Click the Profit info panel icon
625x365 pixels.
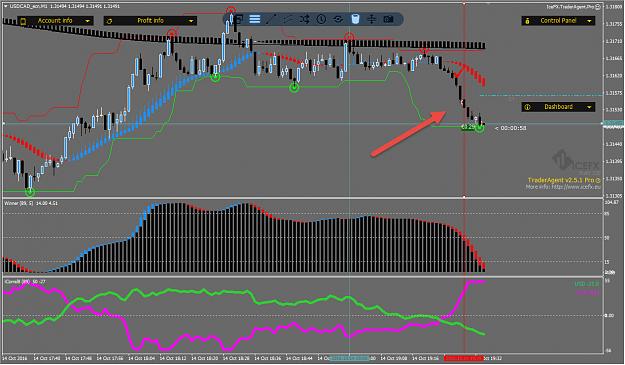[110, 21]
